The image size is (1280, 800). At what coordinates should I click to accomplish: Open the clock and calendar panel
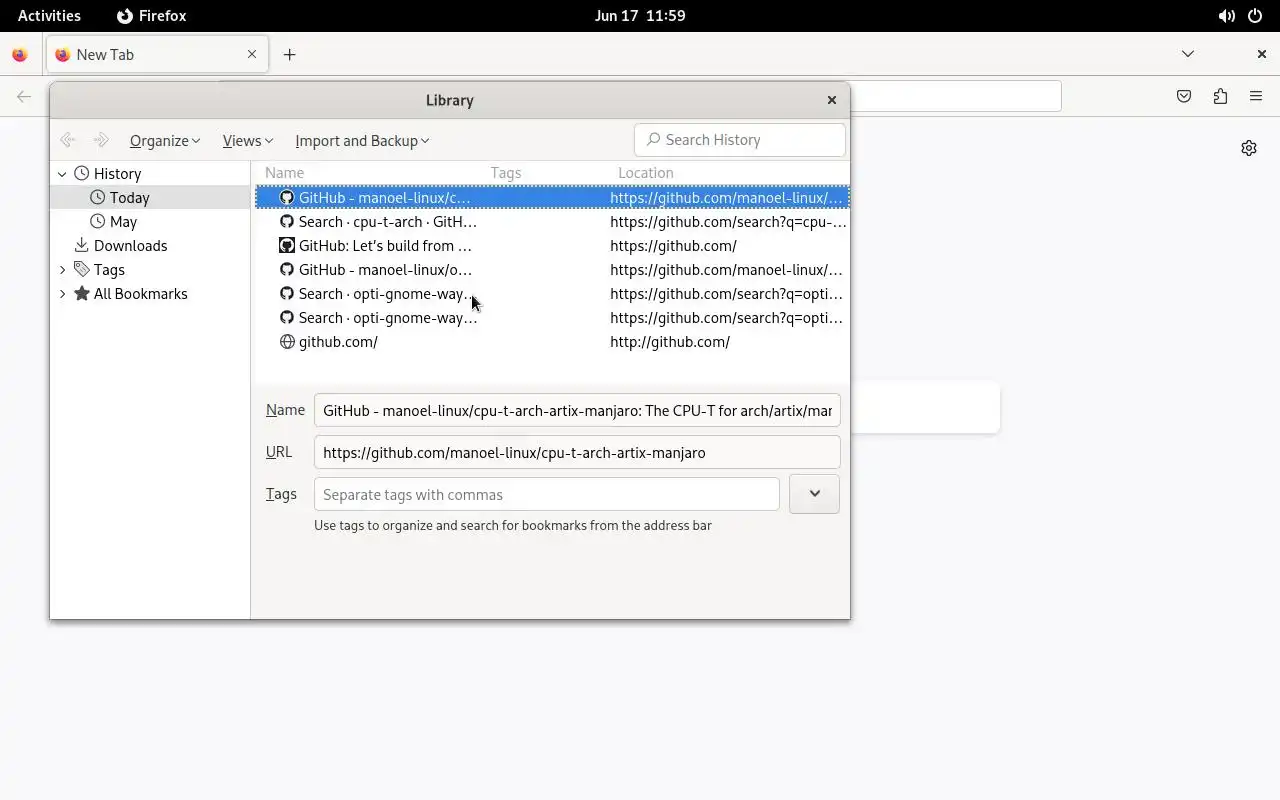[640, 16]
